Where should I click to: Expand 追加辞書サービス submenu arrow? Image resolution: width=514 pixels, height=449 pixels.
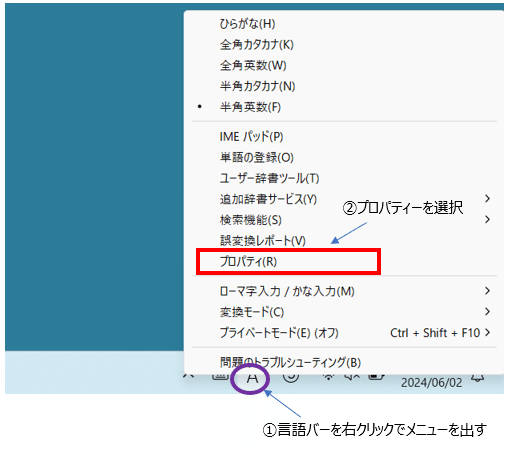pos(487,199)
